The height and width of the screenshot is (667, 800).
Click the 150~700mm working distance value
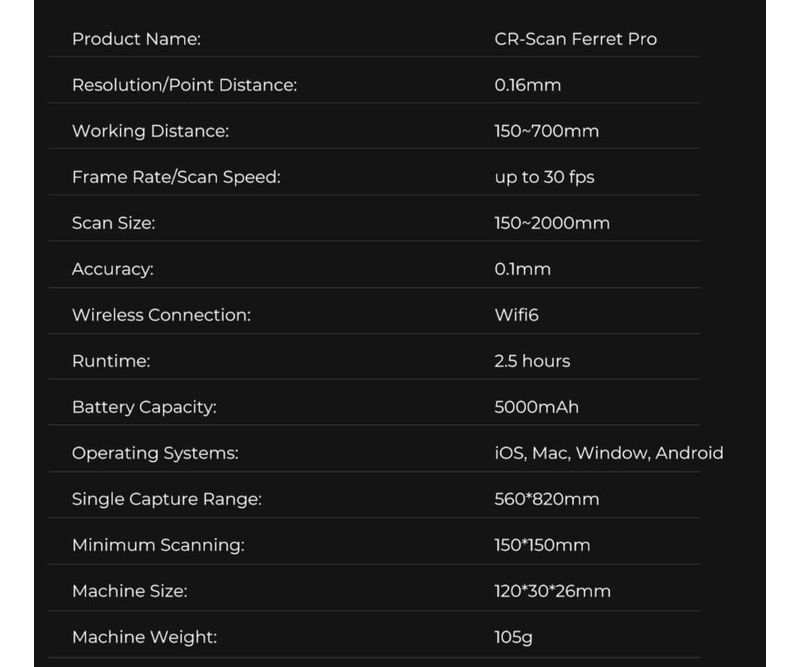click(546, 131)
